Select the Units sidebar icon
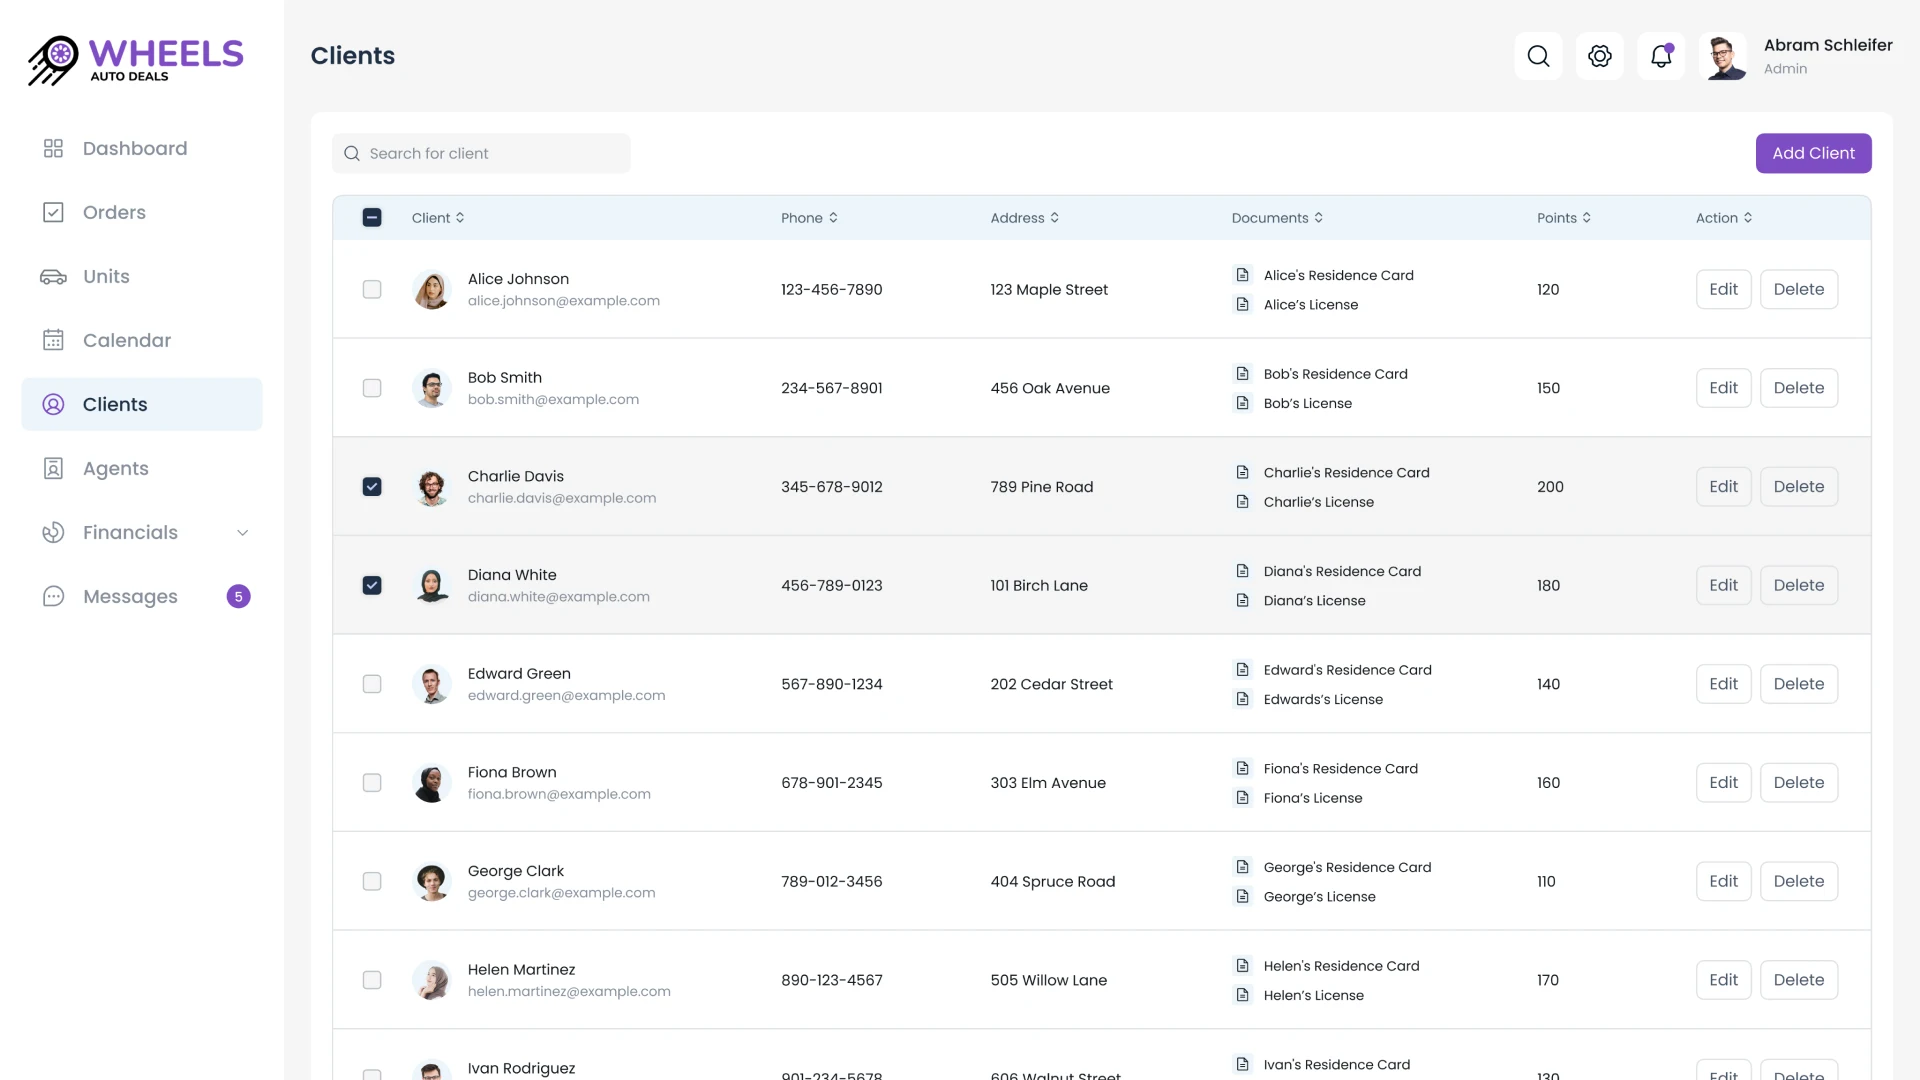Viewport: 1920px width, 1080px height. 53,276
